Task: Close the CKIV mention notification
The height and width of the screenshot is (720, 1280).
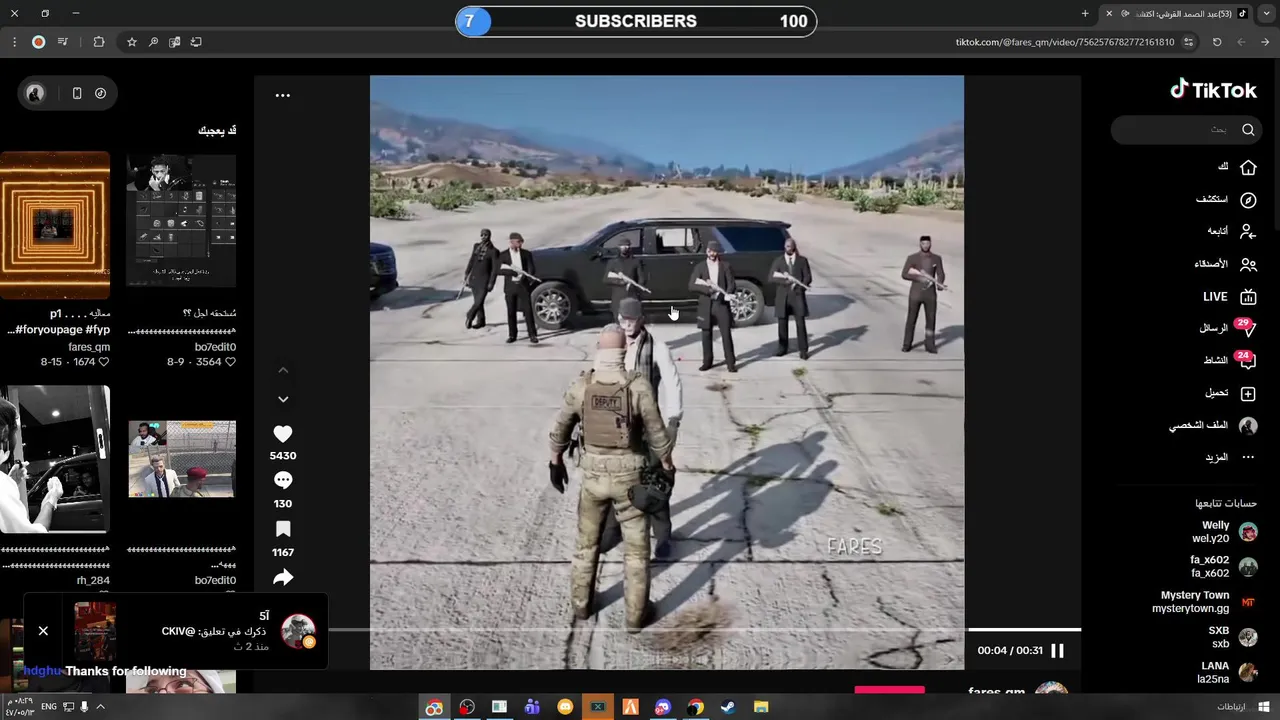Action: [x=43, y=631]
